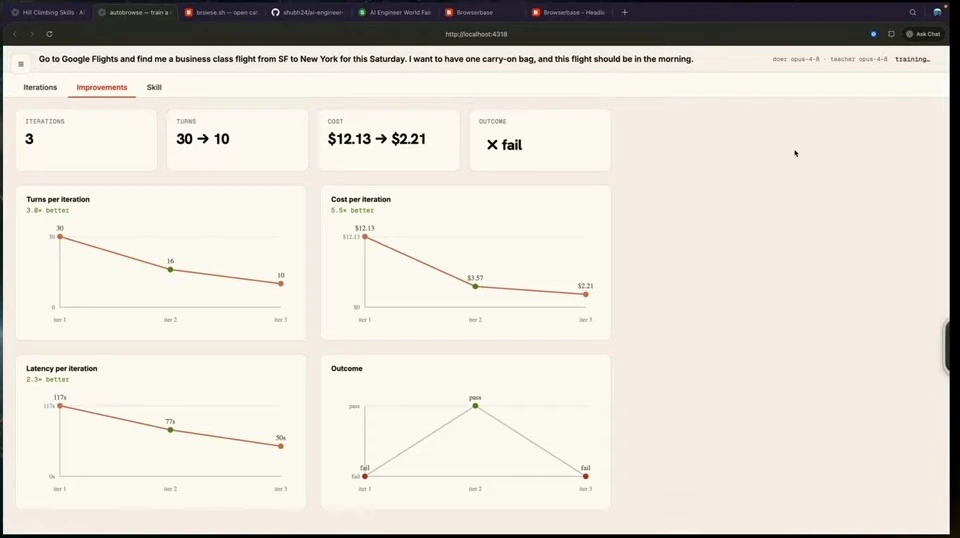Click the fail outcome point at iter 3
The height and width of the screenshot is (538, 960).
tap(586, 476)
